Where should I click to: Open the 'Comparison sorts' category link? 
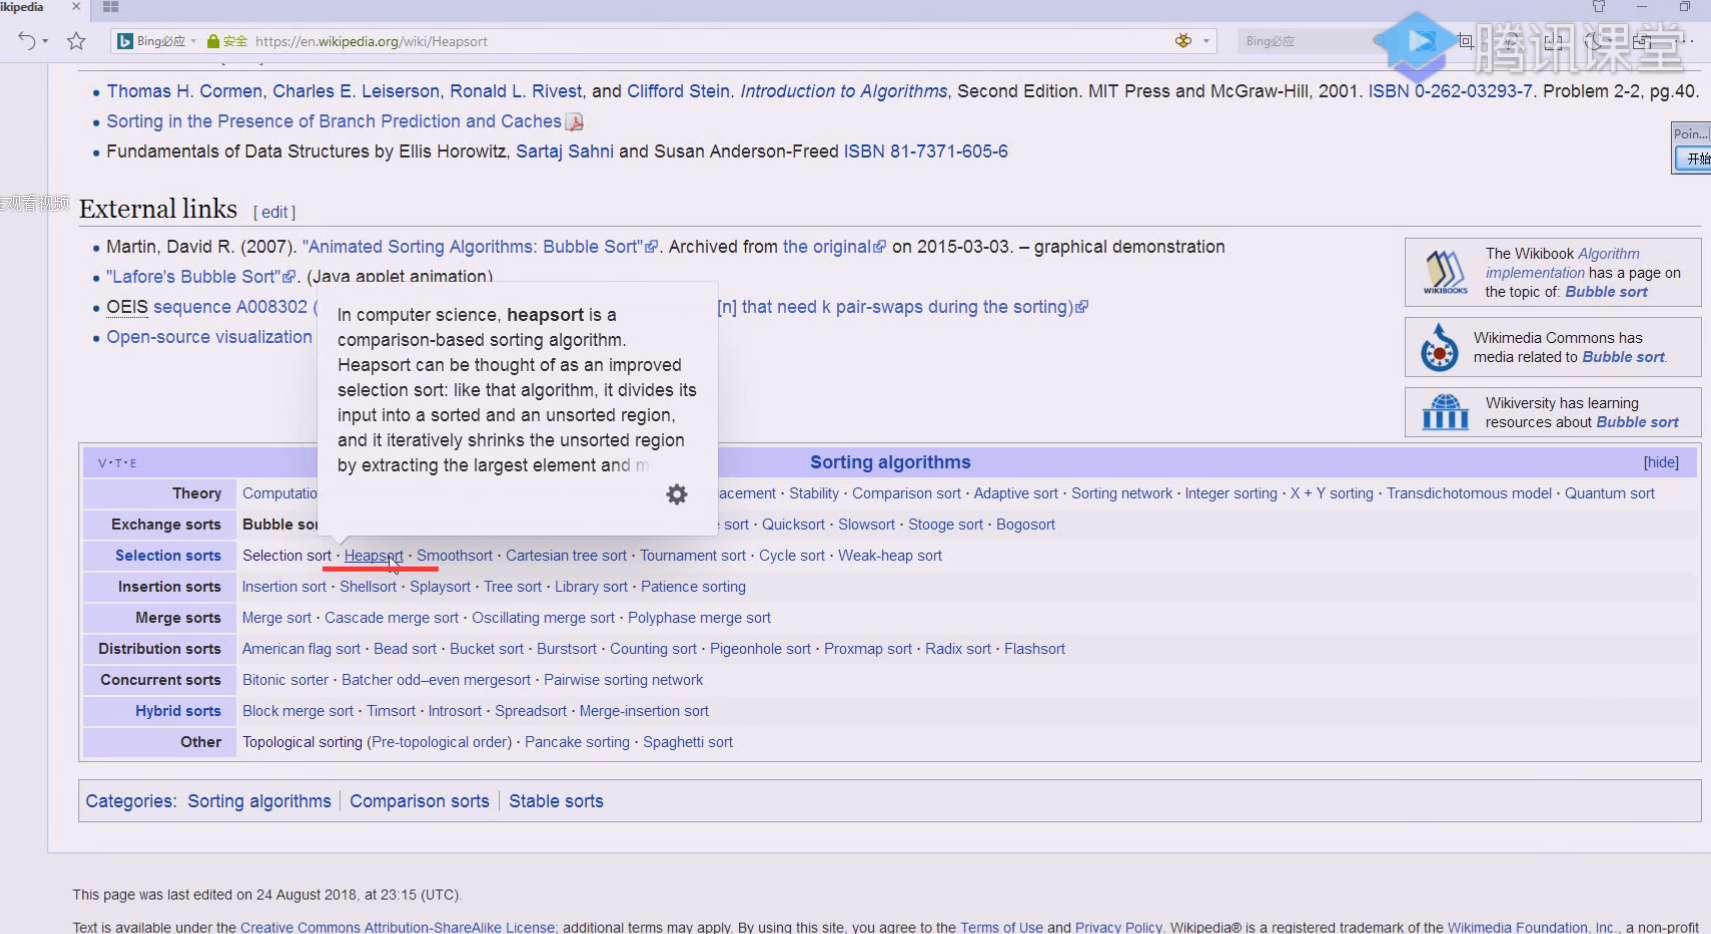coord(420,801)
